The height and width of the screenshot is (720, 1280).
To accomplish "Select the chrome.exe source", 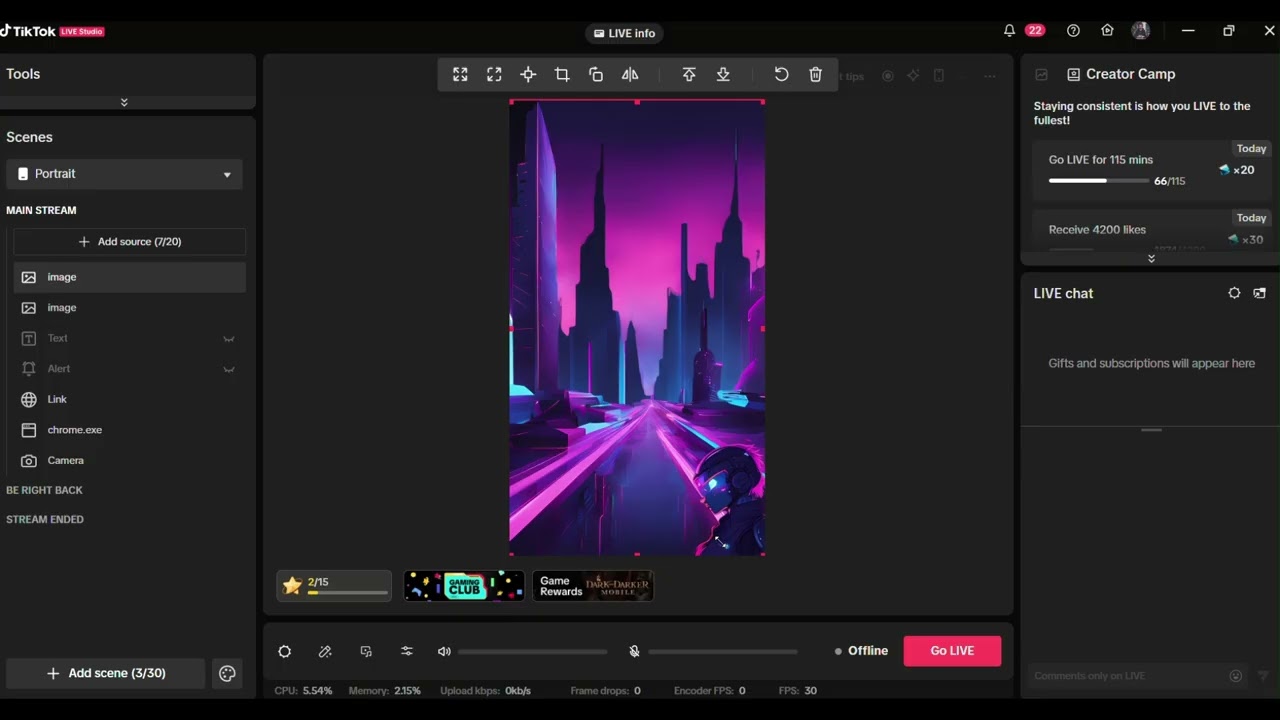I will coord(129,430).
